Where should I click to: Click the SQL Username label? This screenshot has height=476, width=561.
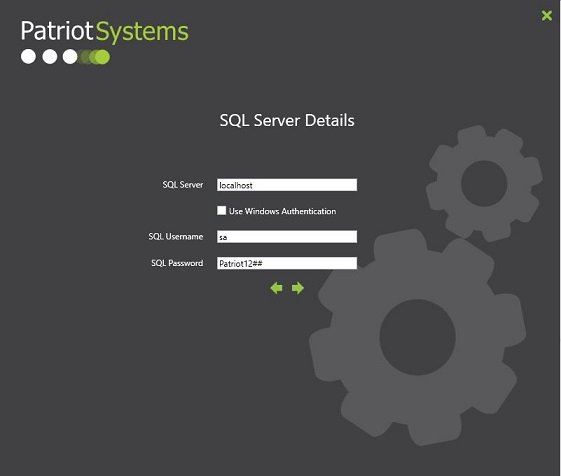click(x=176, y=237)
